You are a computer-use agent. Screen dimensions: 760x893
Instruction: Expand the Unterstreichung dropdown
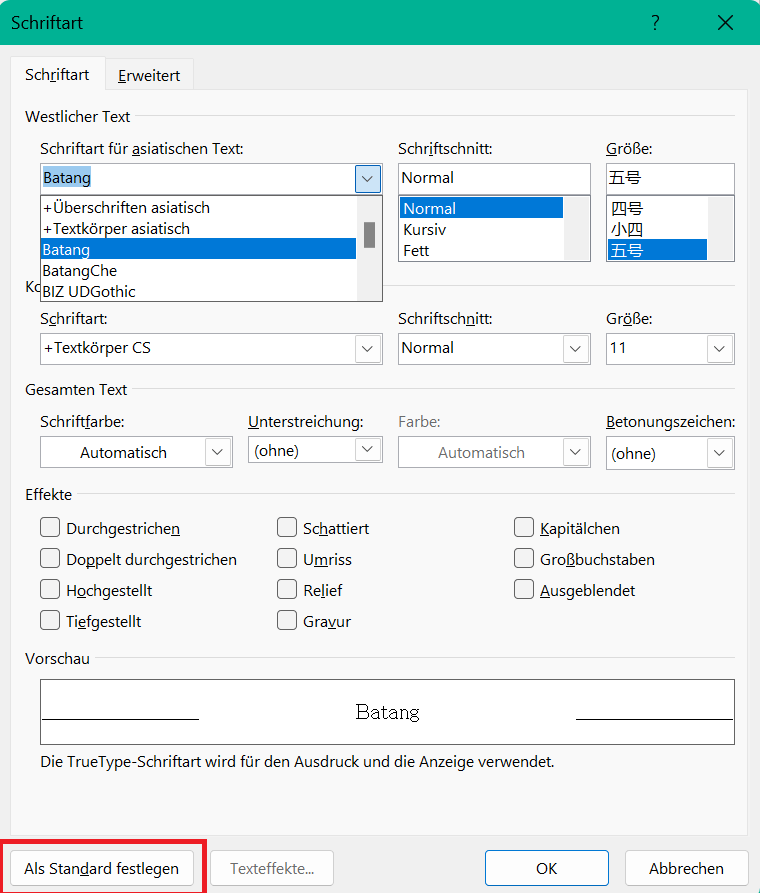pyautogui.click(x=368, y=451)
